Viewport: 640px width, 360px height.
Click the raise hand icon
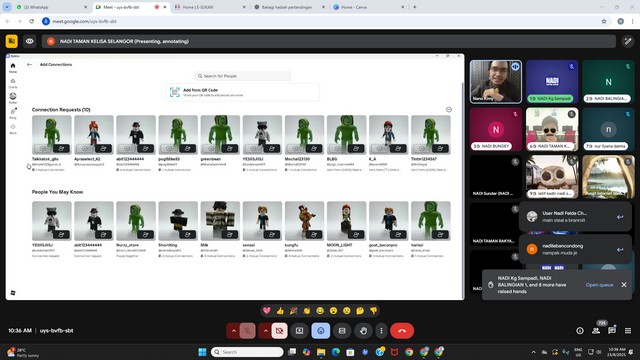tap(363, 331)
